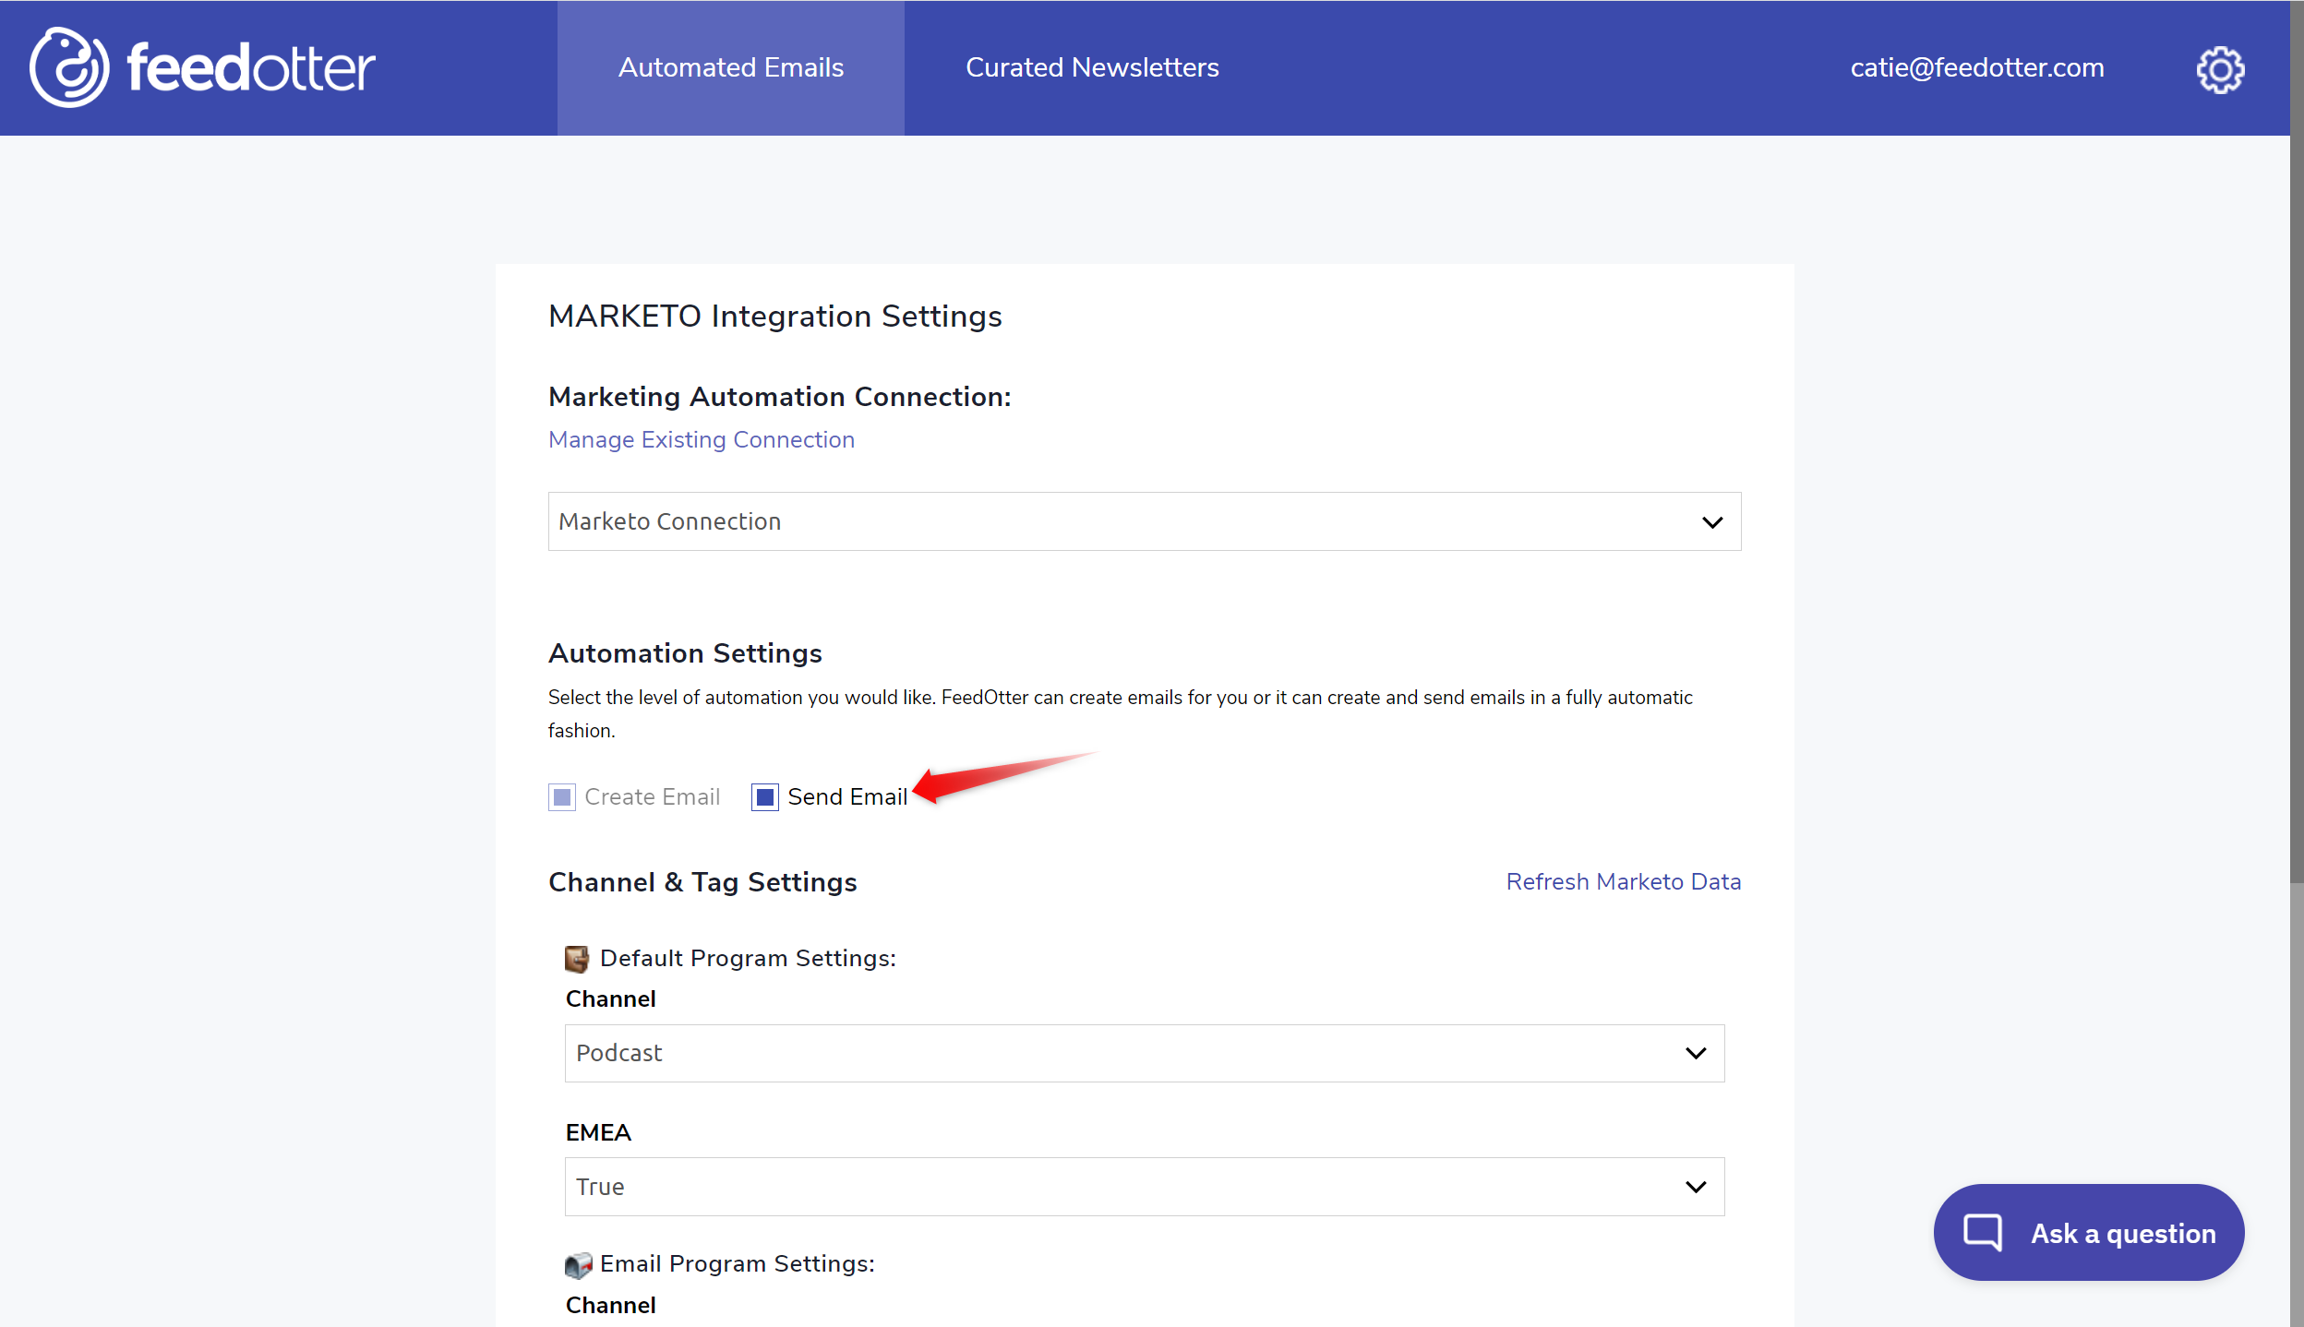Image resolution: width=2304 pixels, height=1327 pixels.
Task: Click the Manage Existing Connection link
Action: tap(701, 440)
